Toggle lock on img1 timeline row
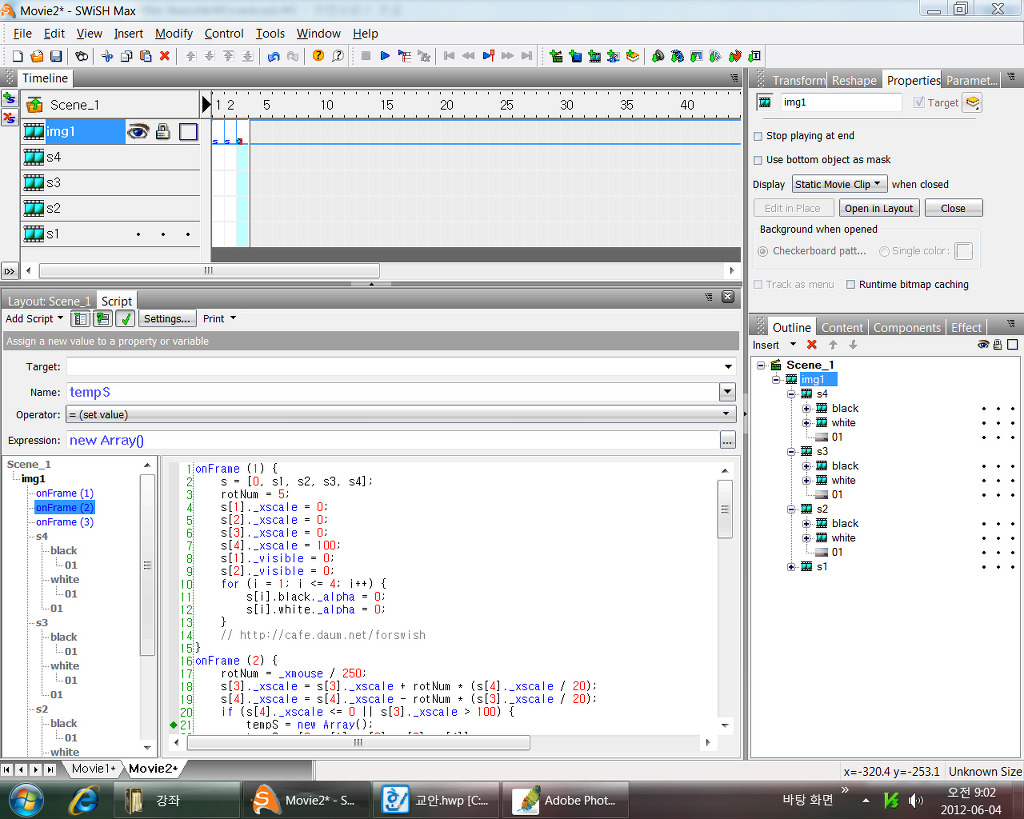Image resolution: width=1024 pixels, height=819 pixels. pos(163,132)
